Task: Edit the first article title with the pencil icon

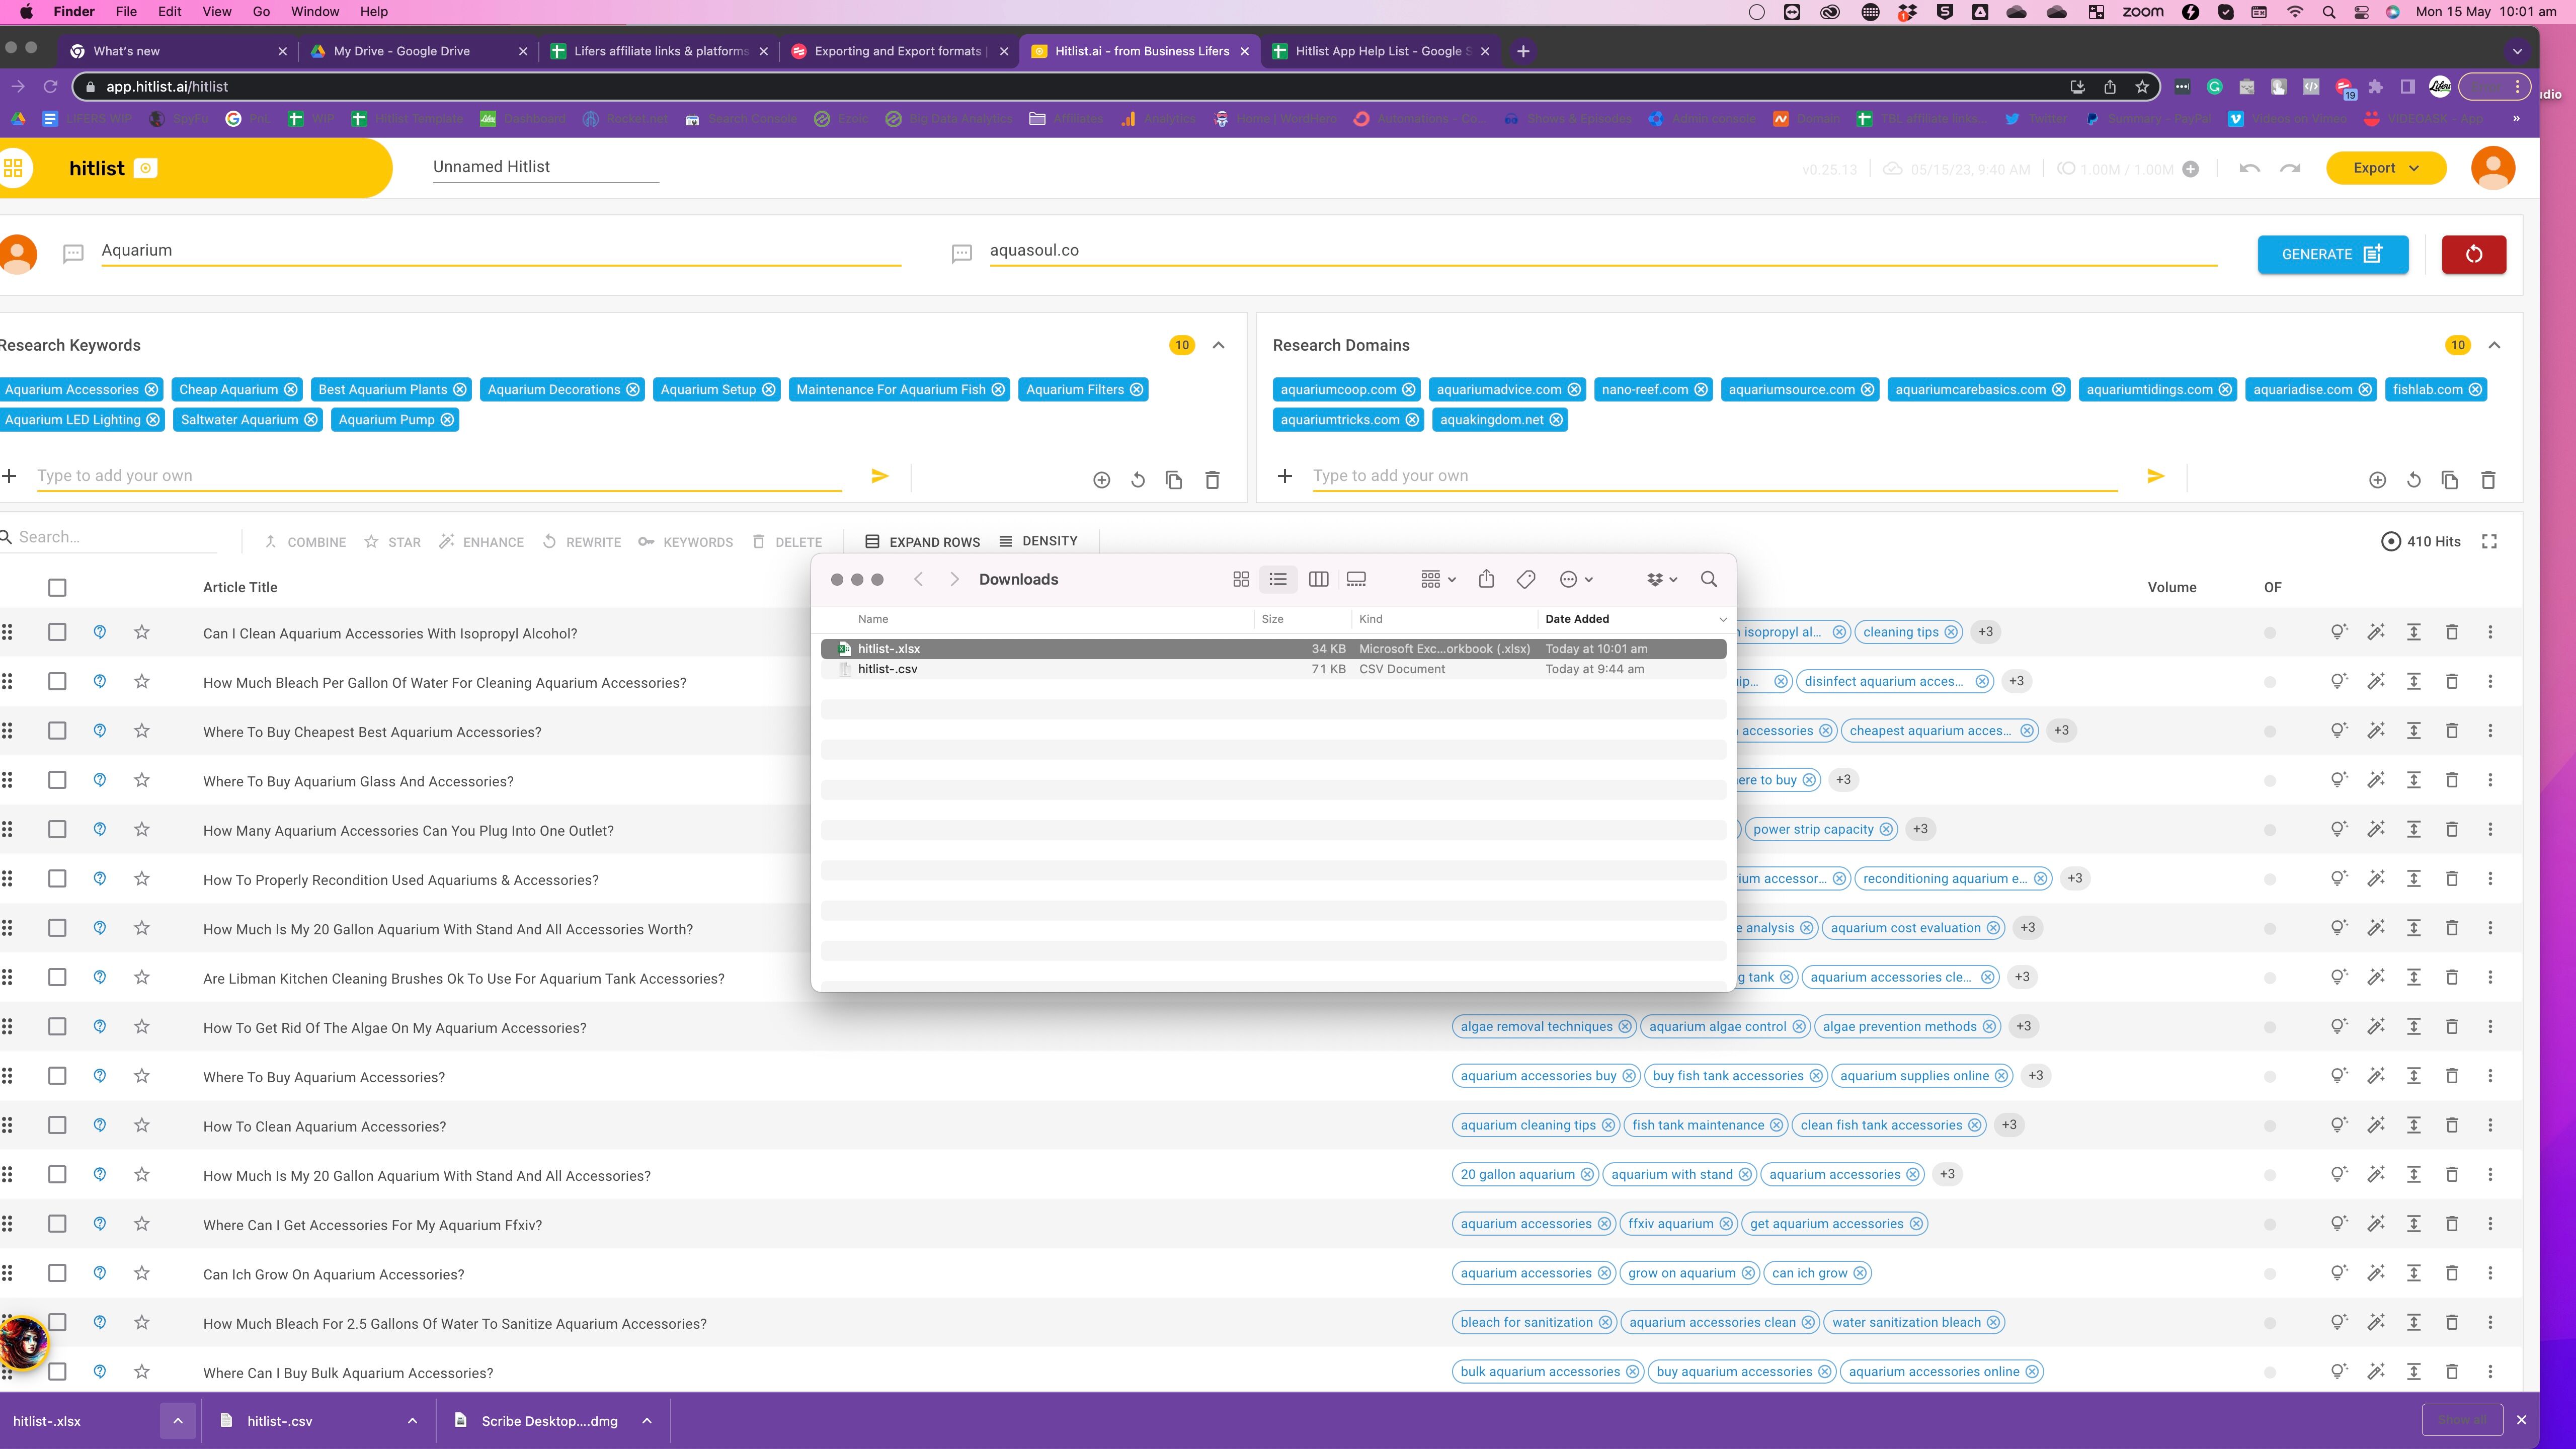Action: (x=2377, y=632)
